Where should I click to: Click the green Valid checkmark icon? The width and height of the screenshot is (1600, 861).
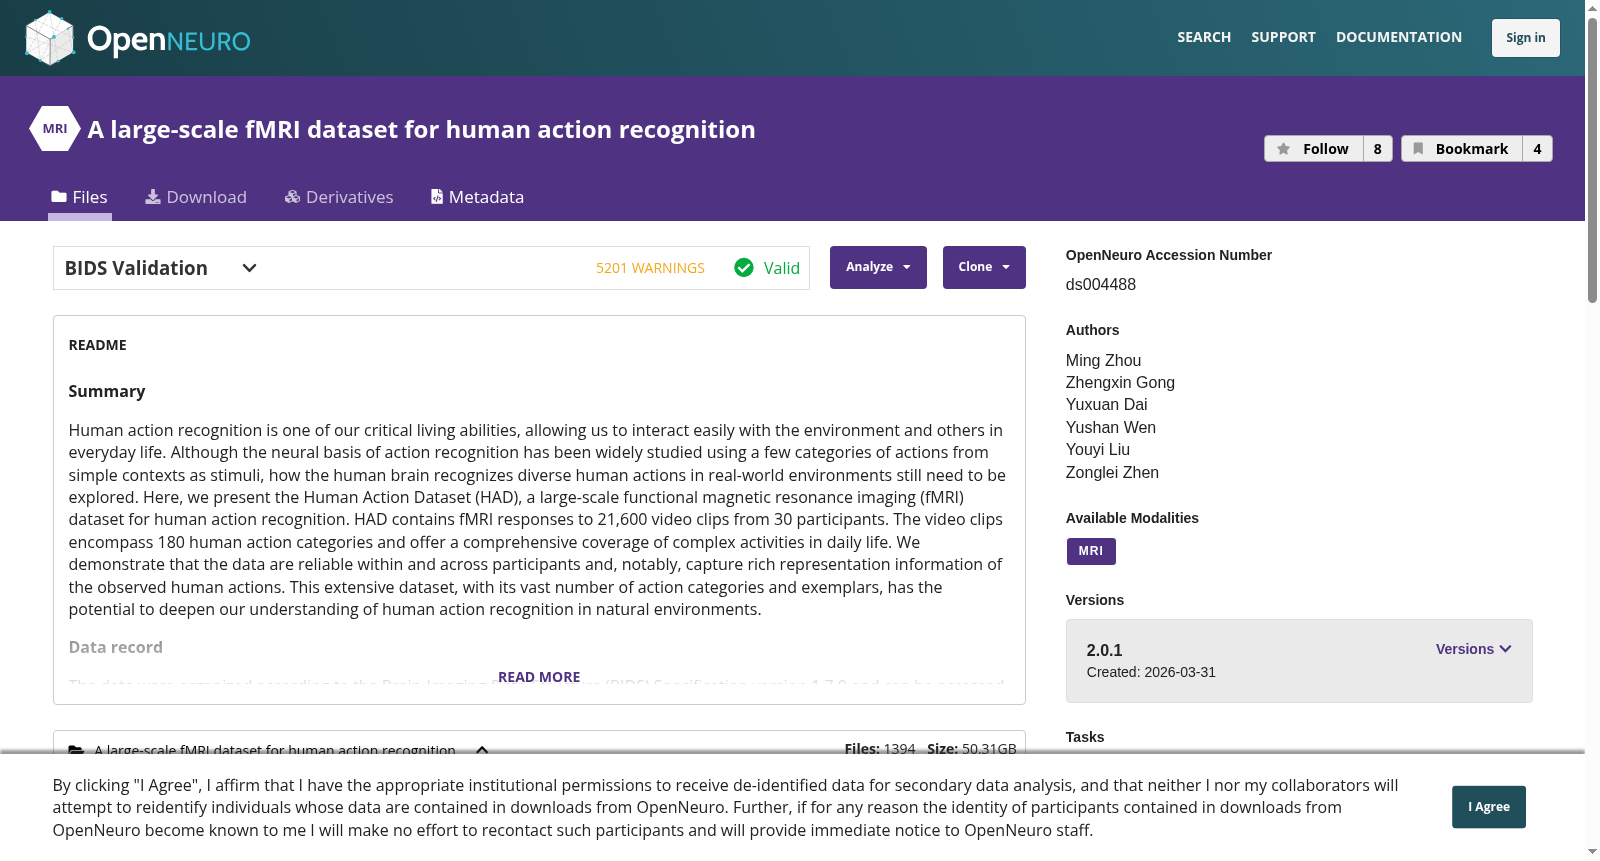click(744, 268)
